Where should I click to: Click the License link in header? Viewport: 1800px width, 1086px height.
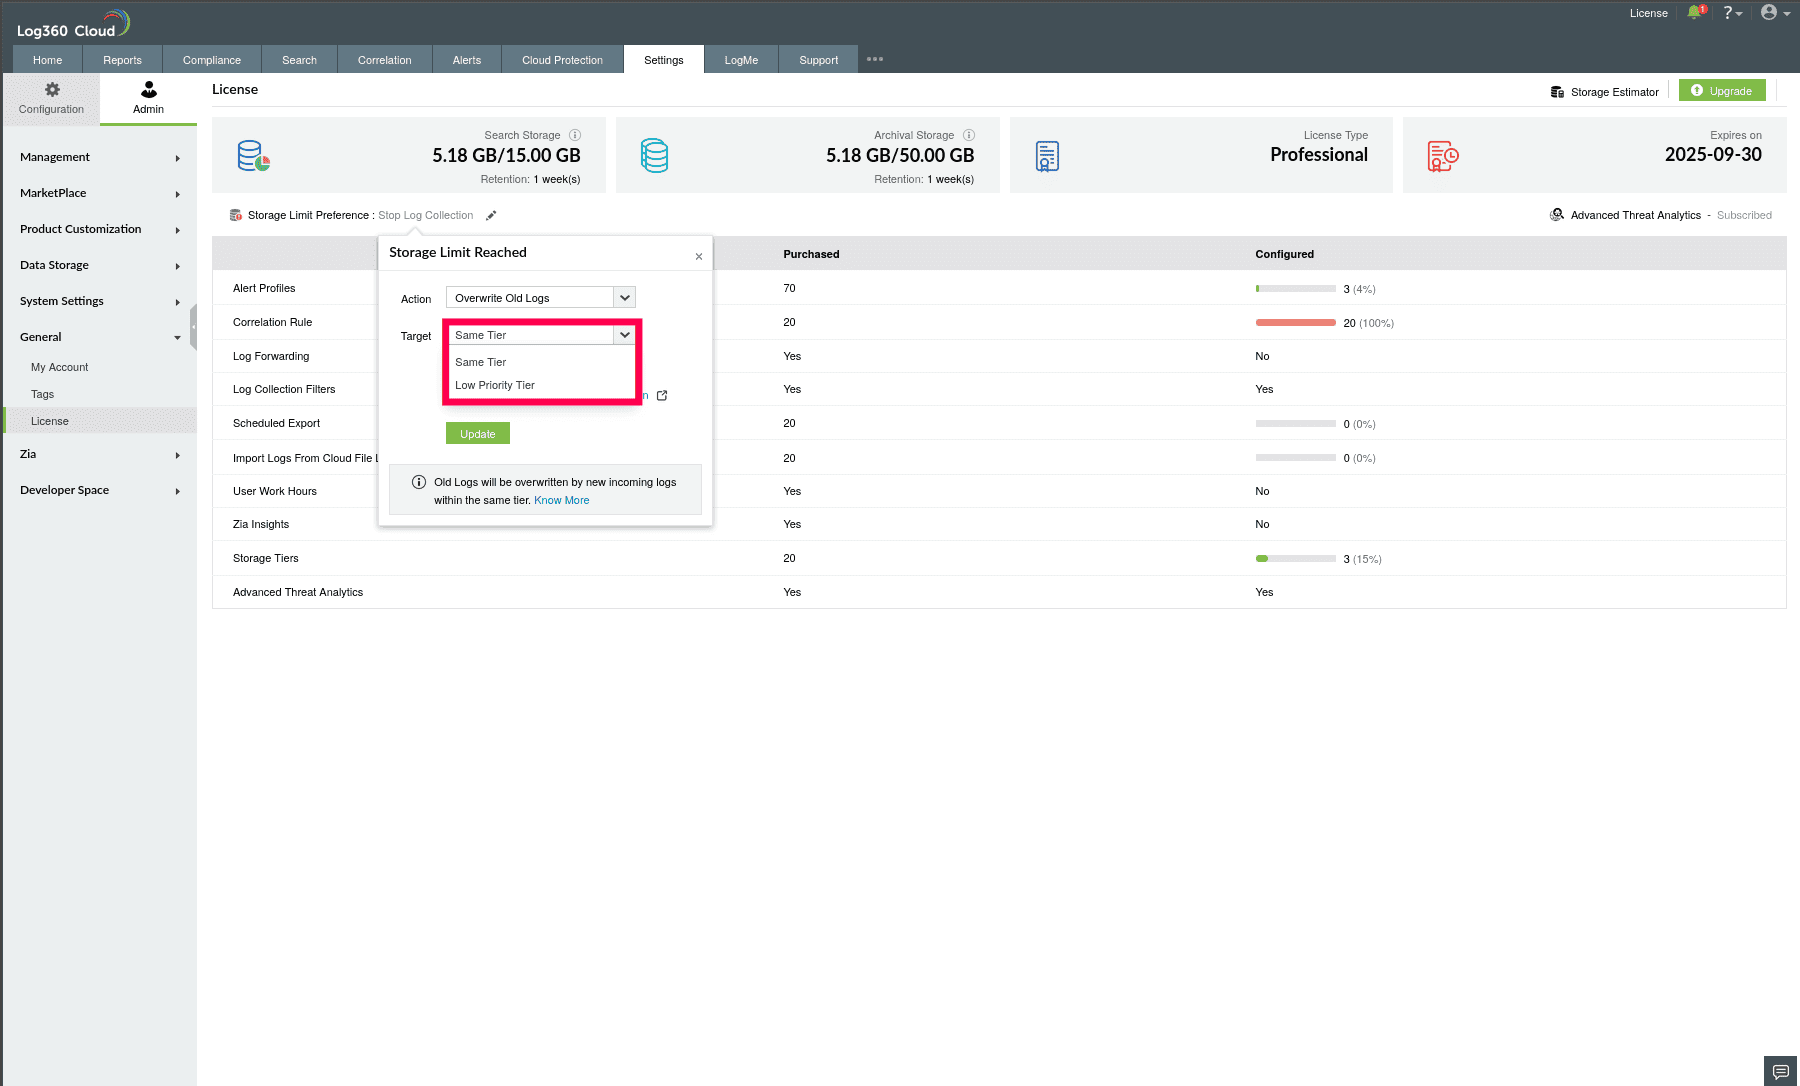tap(1649, 13)
